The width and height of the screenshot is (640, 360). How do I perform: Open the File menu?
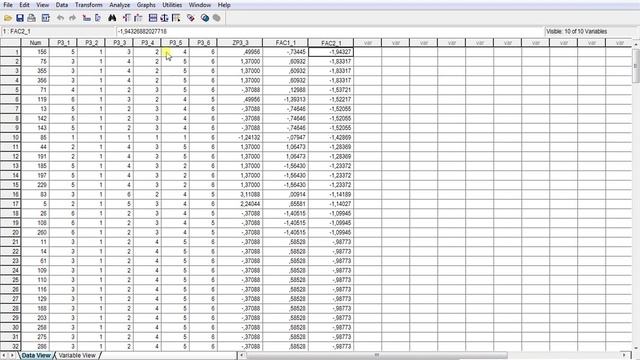tap(8, 5)
